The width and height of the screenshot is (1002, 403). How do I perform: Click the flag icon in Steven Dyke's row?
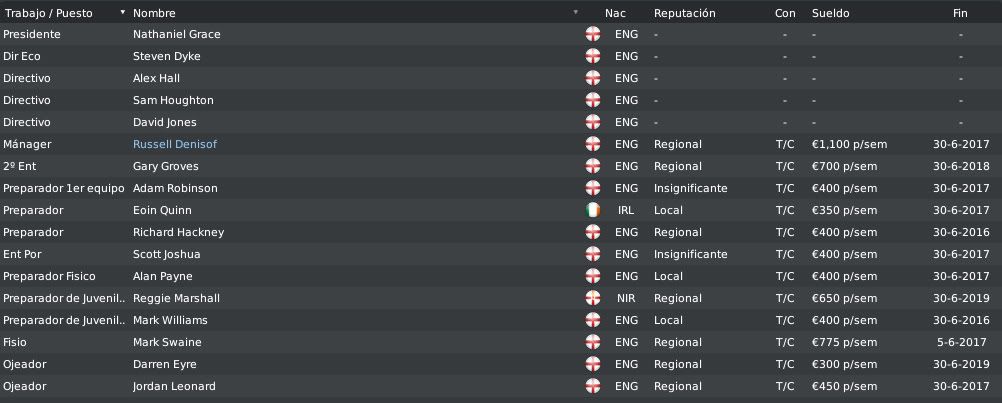[593, 56]
